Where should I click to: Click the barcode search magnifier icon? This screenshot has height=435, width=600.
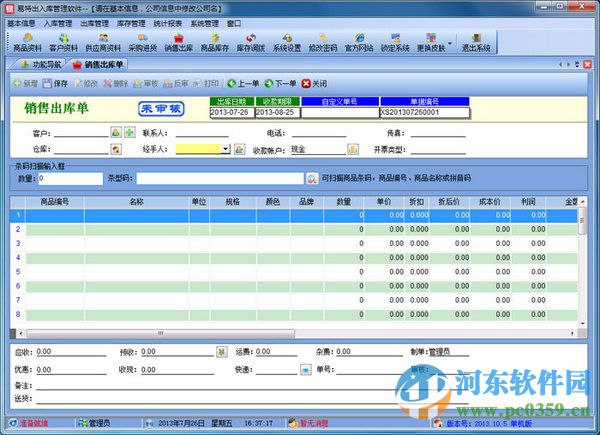point(312,179)
